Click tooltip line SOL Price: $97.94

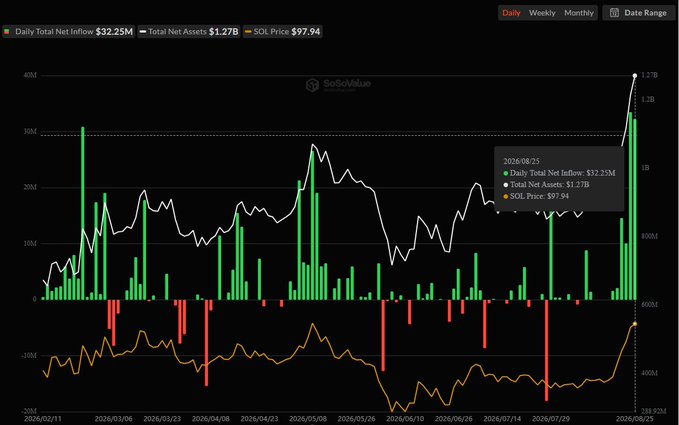coord(536,196)
